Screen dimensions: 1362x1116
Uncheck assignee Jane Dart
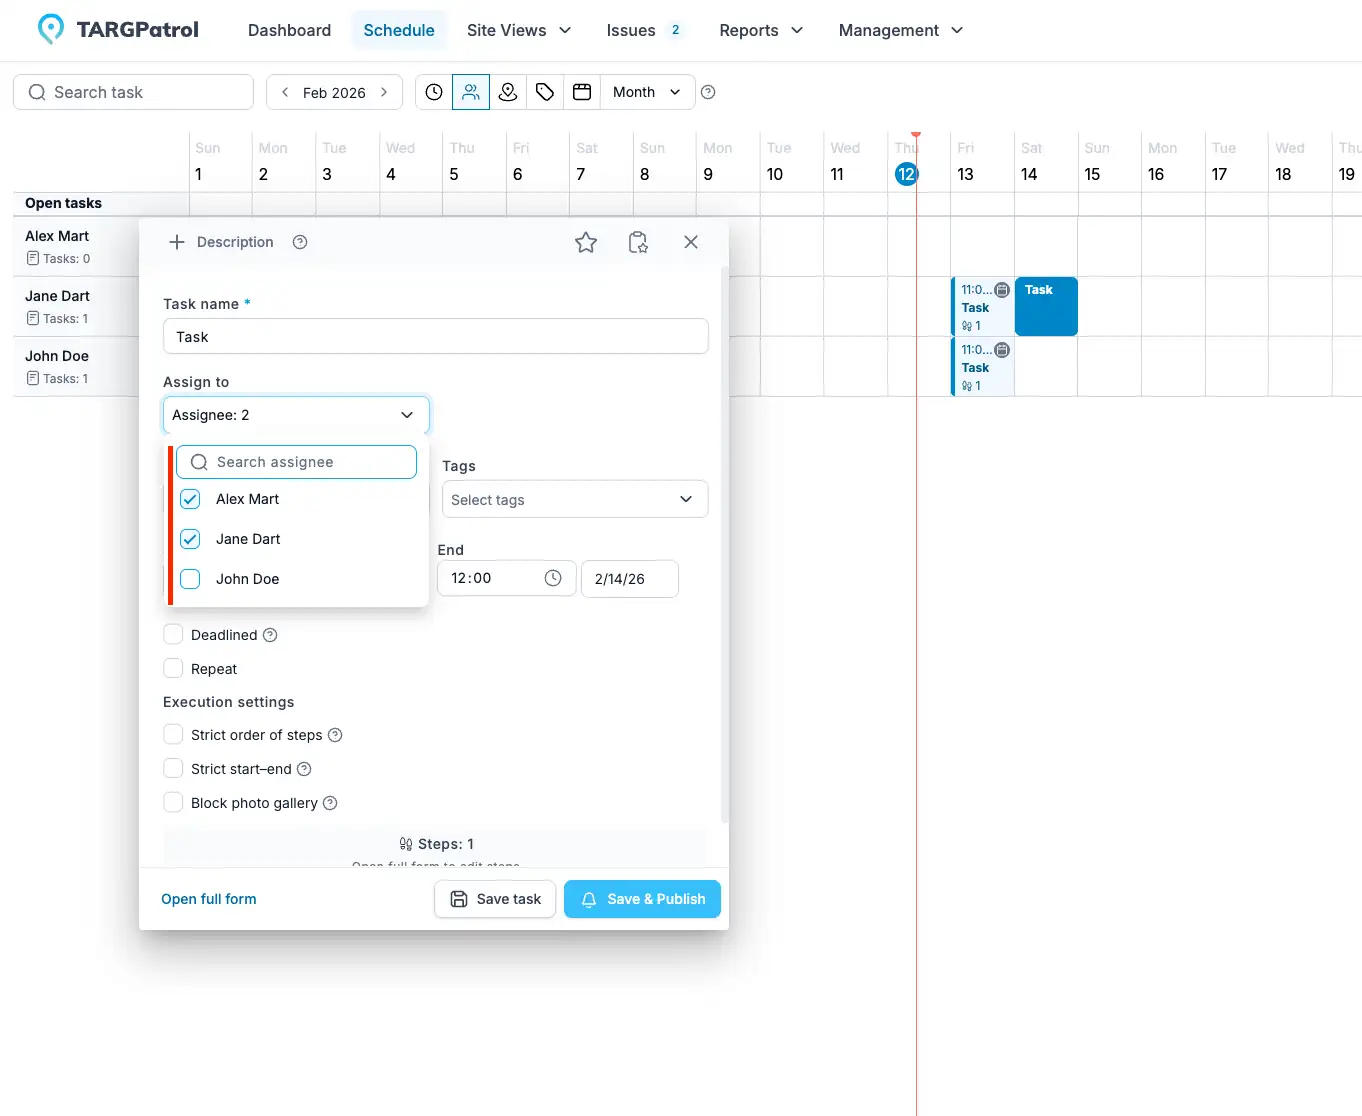coord(189,539)
